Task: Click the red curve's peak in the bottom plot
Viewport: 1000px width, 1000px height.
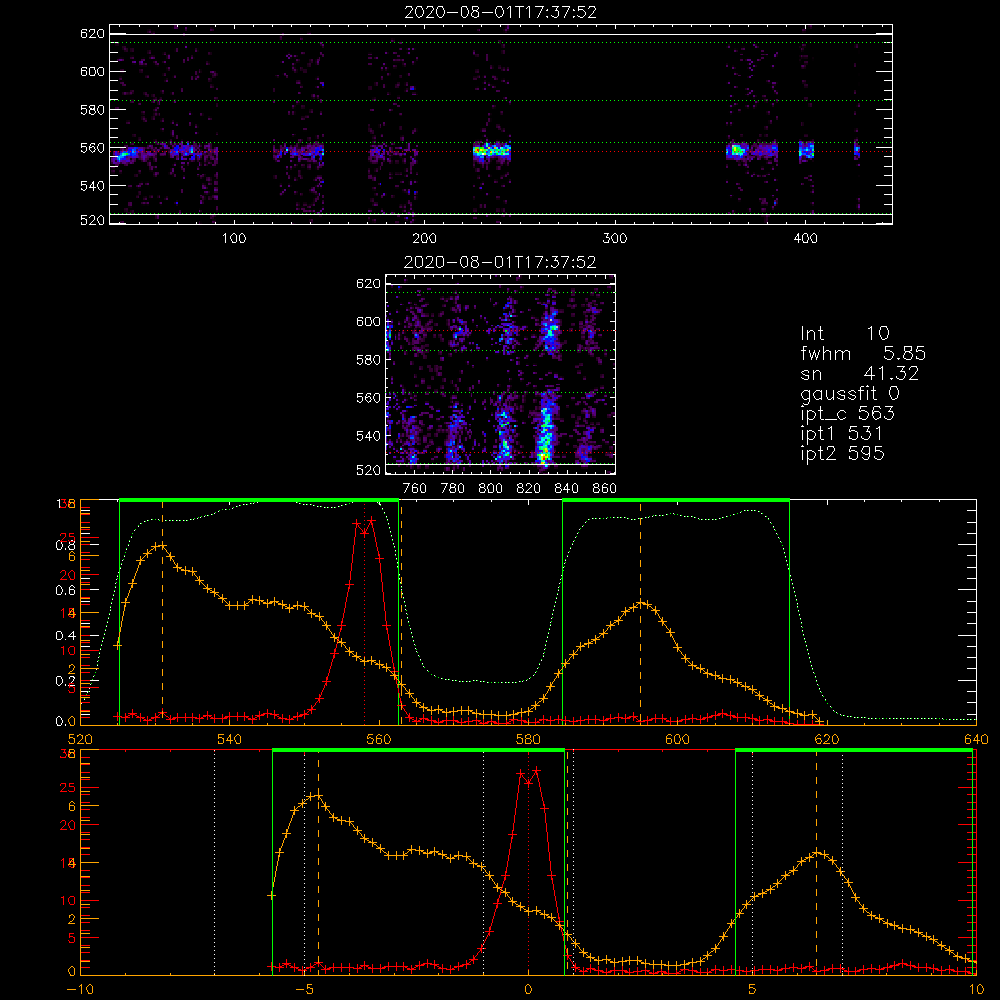Action: [x=536, y=770]
